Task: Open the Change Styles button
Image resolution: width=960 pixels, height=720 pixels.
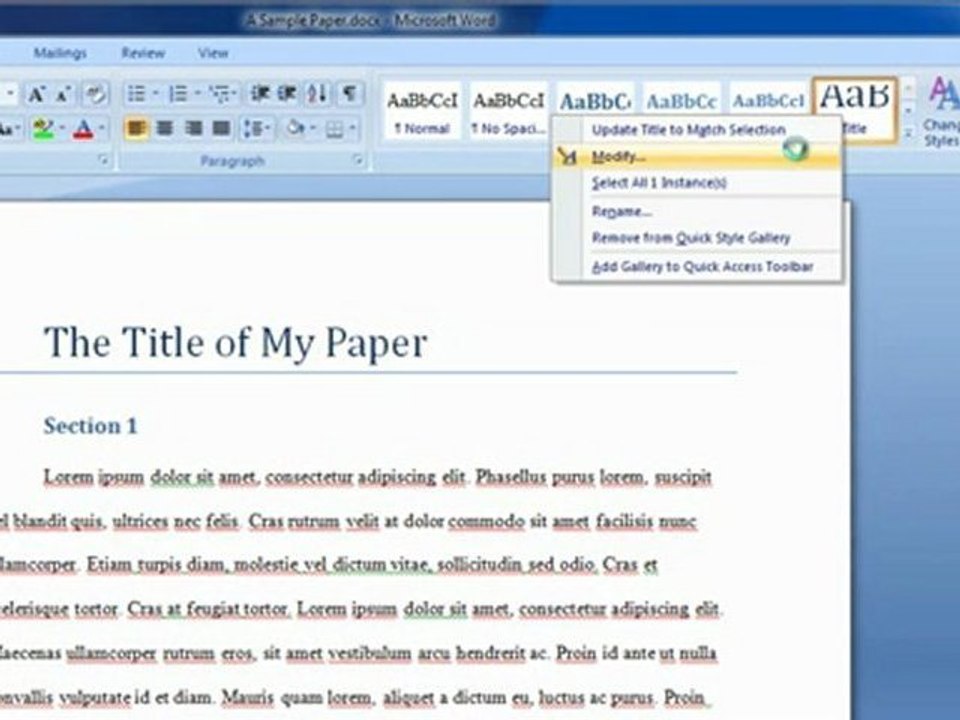Action: point(943,113)
